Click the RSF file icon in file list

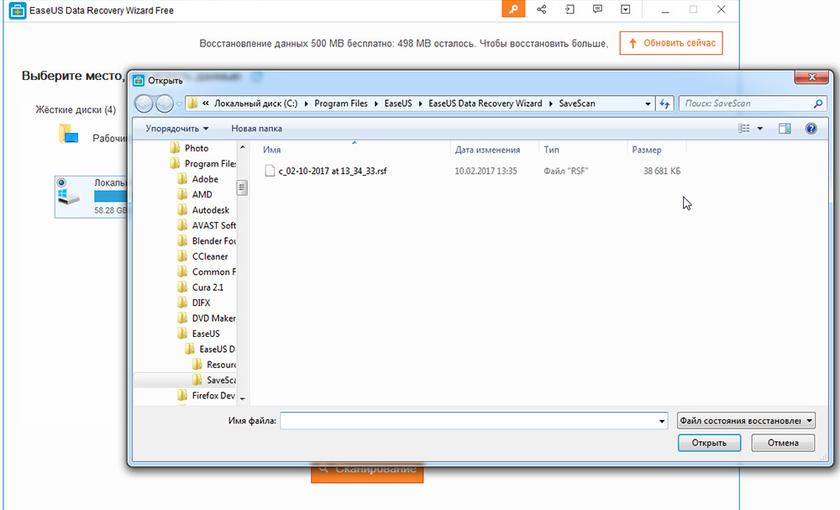[x=270, y=171]
